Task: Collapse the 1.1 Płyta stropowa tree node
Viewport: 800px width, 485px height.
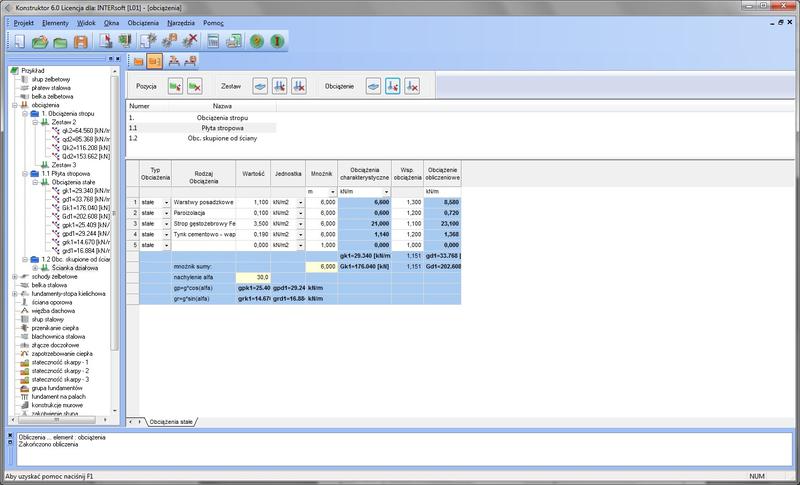Action: 23,172
